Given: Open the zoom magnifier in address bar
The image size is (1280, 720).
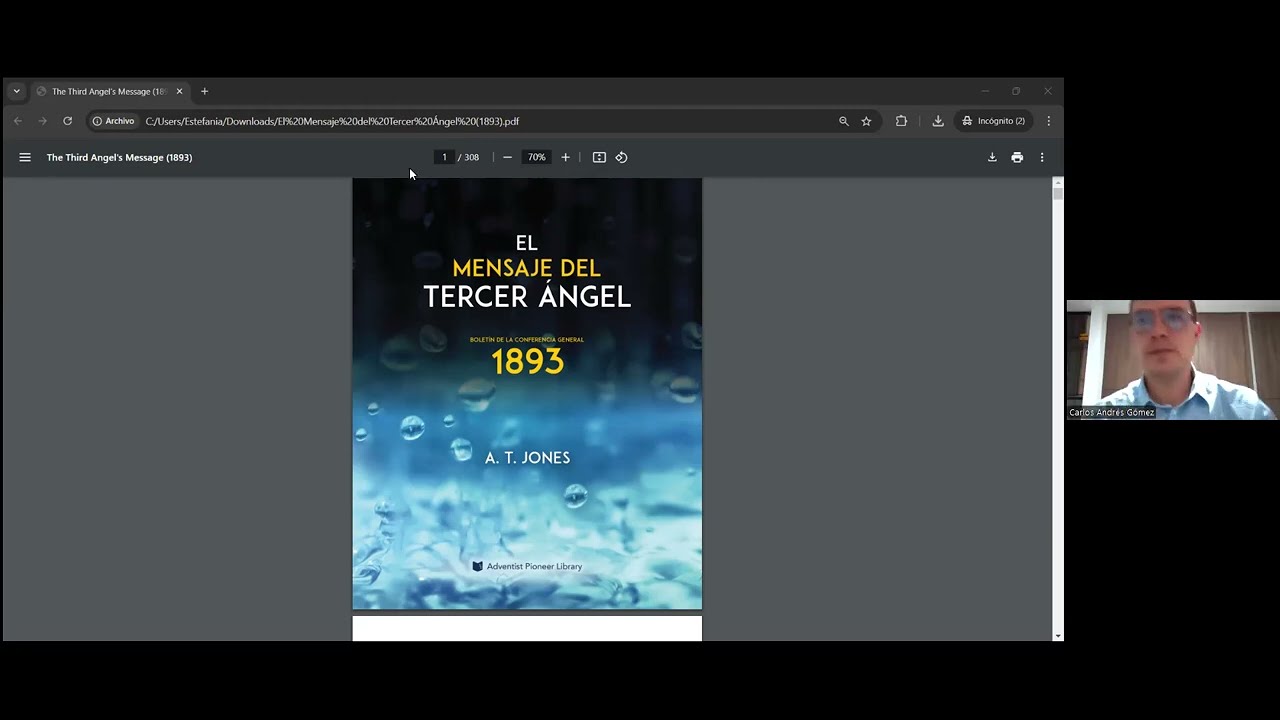Looking at the screenshot, I should point(843,121).
